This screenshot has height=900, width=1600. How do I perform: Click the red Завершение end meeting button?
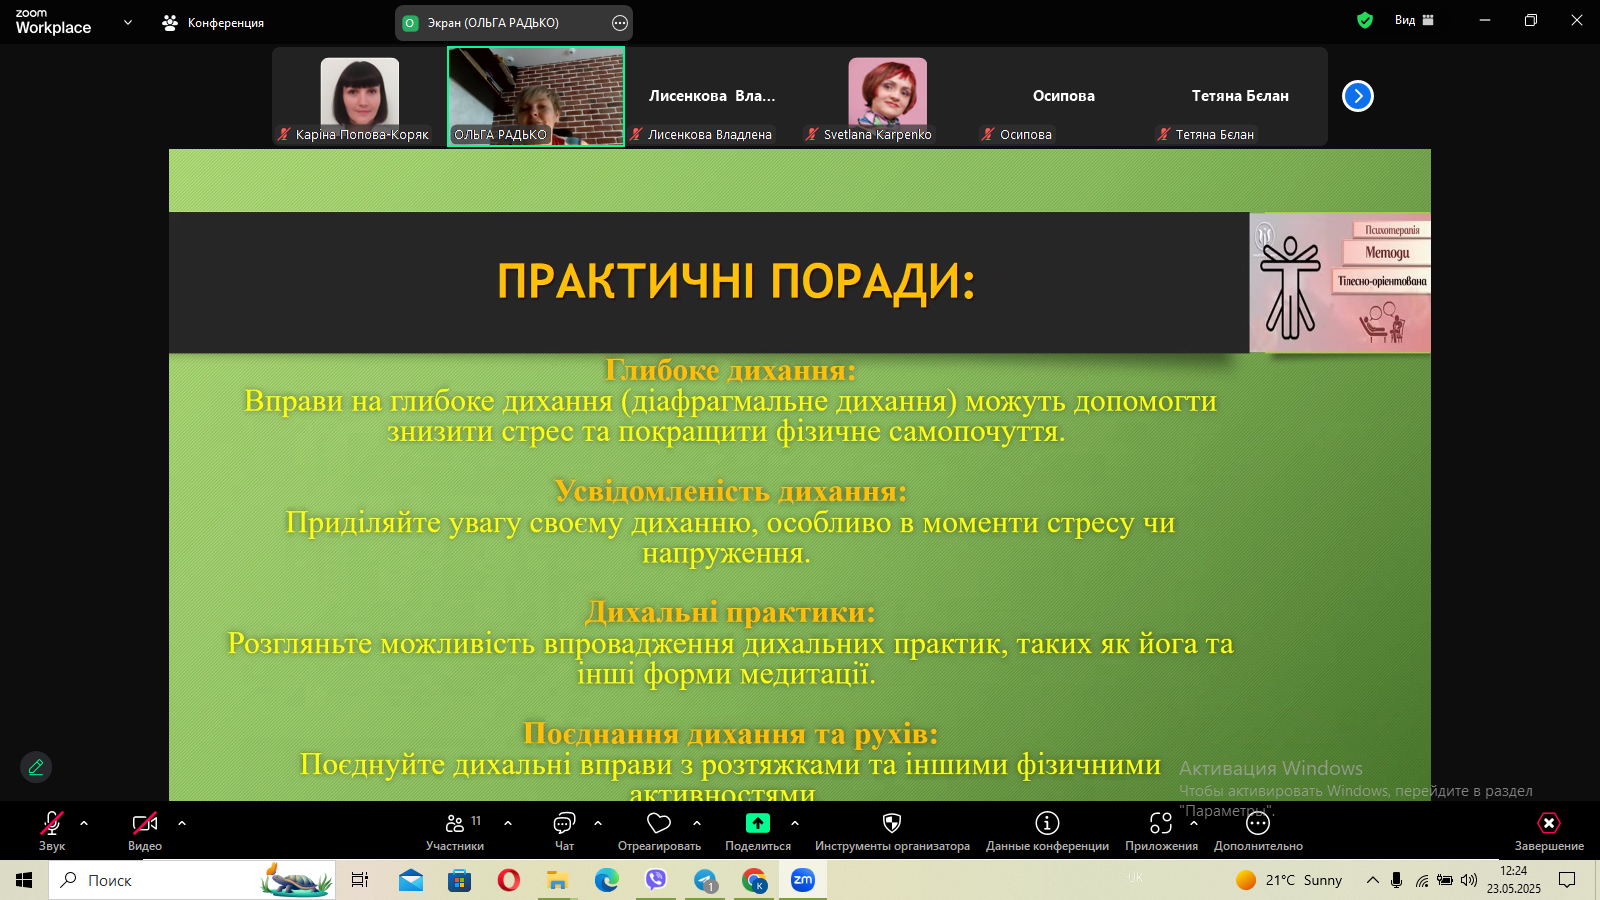point(1549,831)
